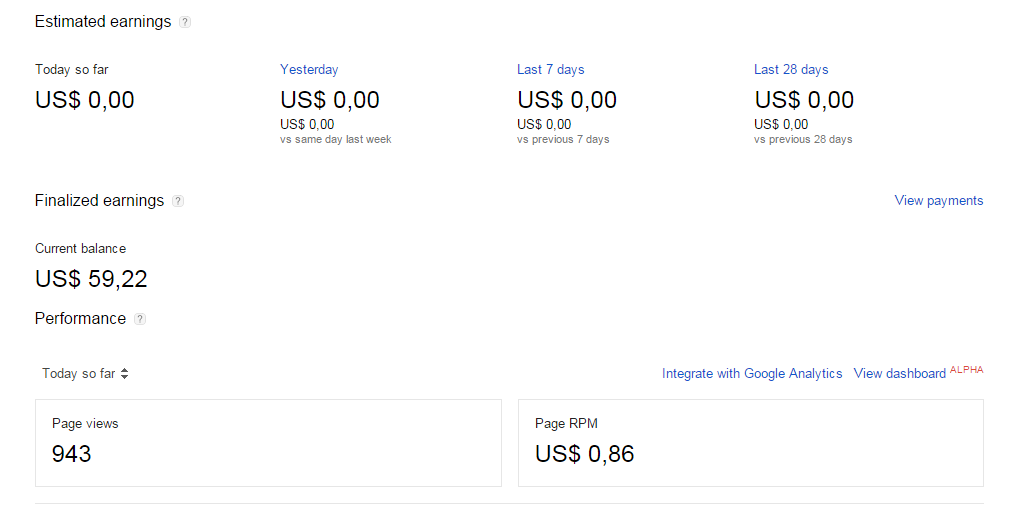Click the Today so far earnings amount

click(x=85, y=100)
